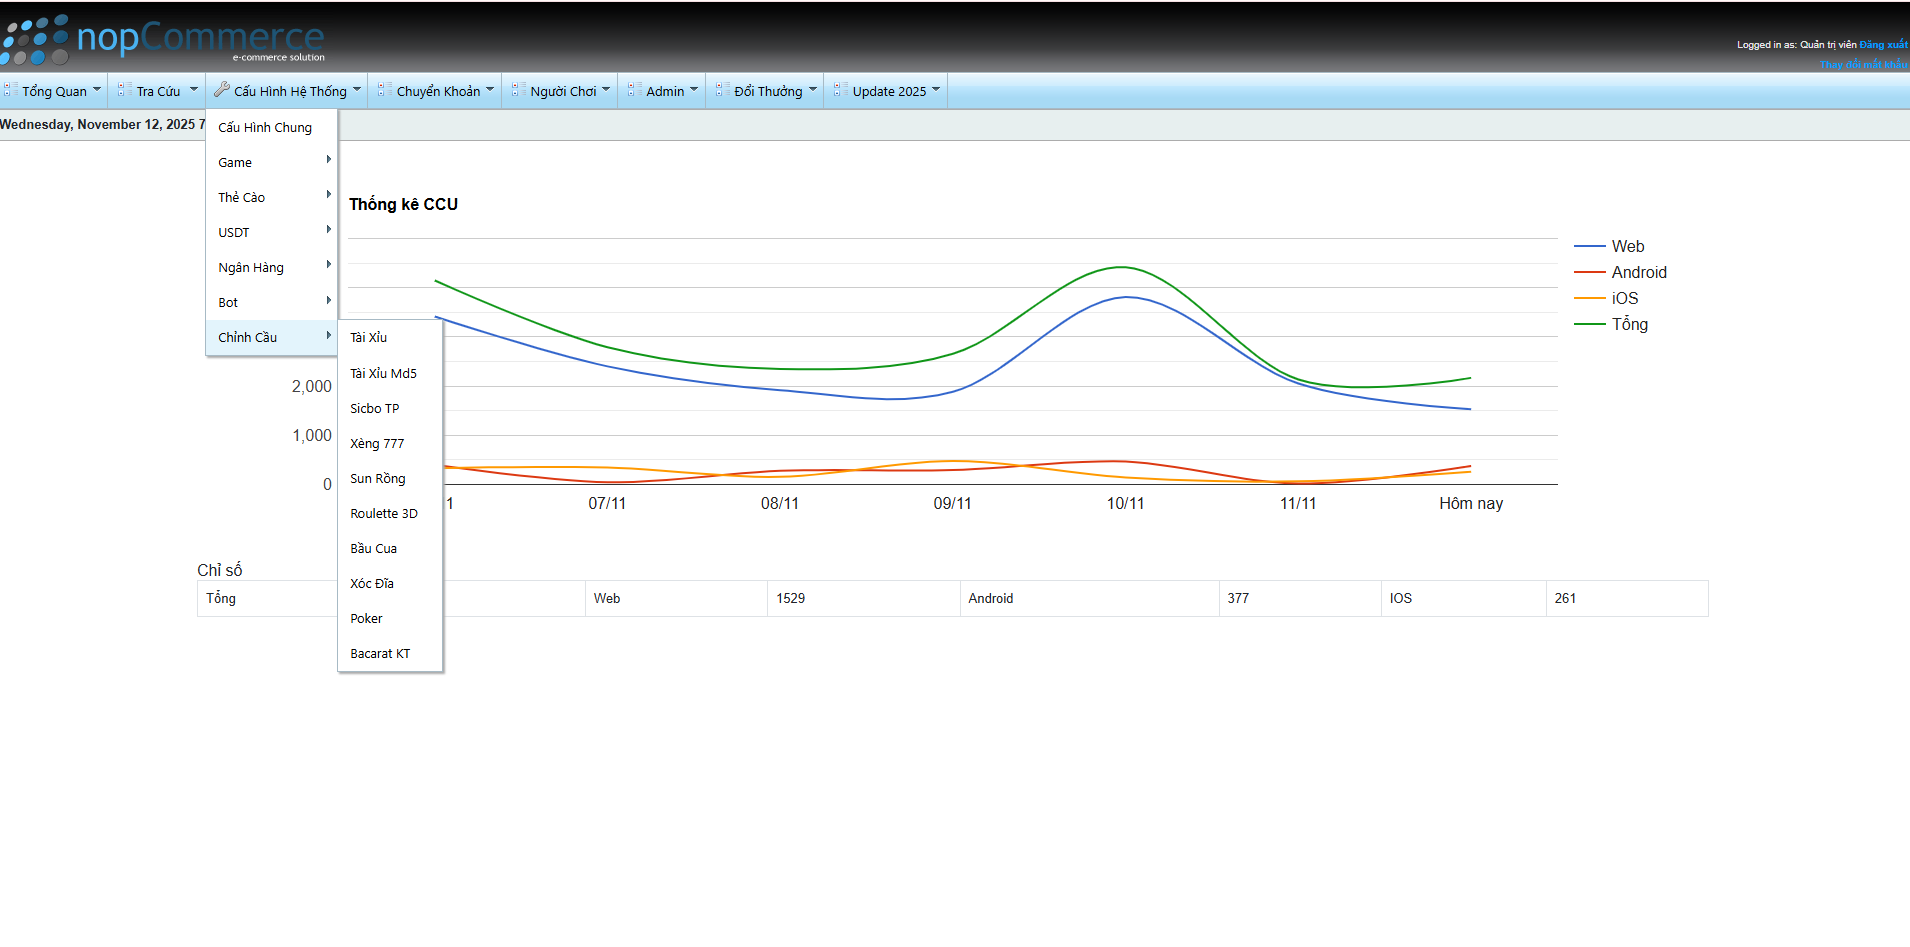
Task: Expand the Ngân Hàng submenu
Action: tap(271, 267)
